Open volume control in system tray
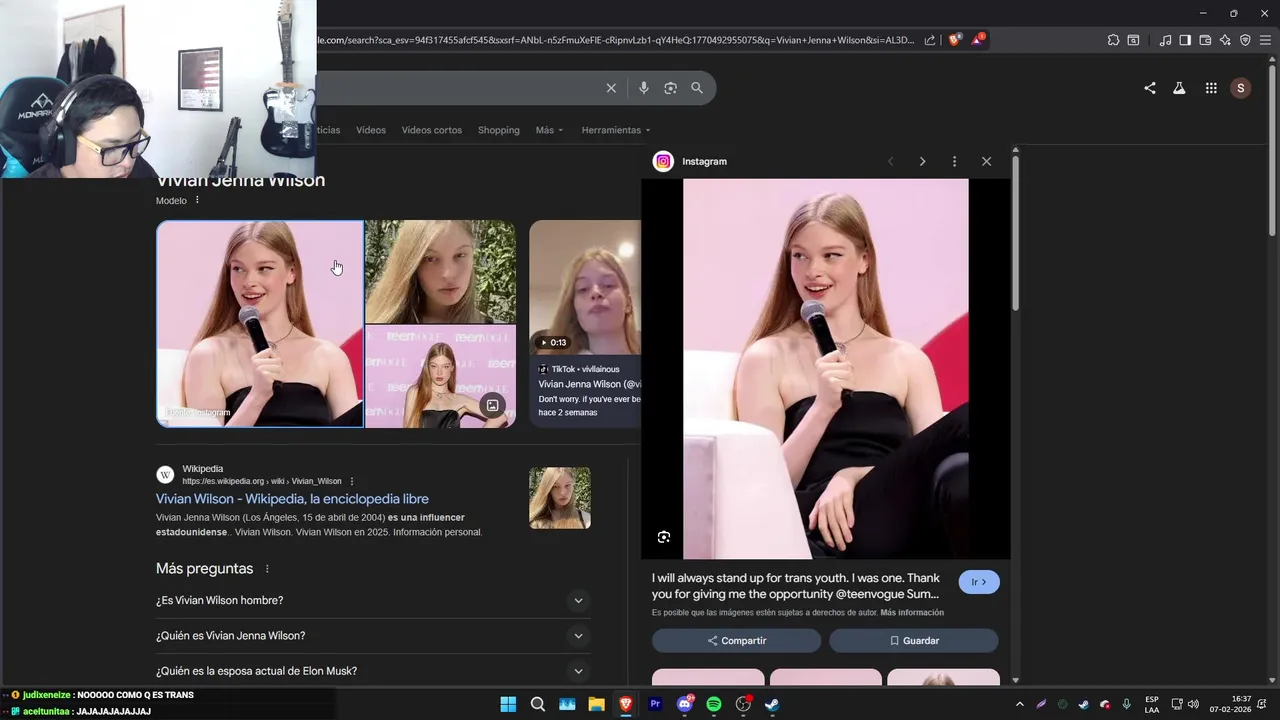This screenshot has height=720, width=1280. tap(1193, 704)
